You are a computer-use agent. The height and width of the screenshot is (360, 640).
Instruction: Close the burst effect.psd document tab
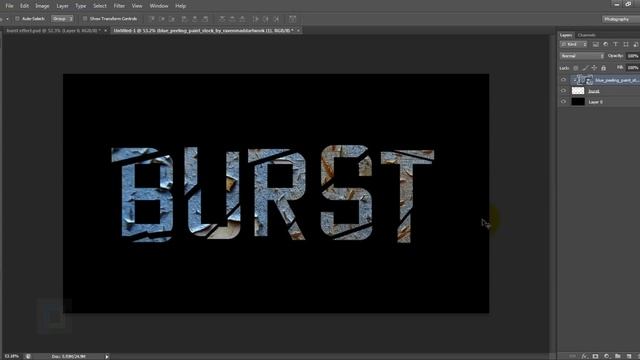pos(106,31)
